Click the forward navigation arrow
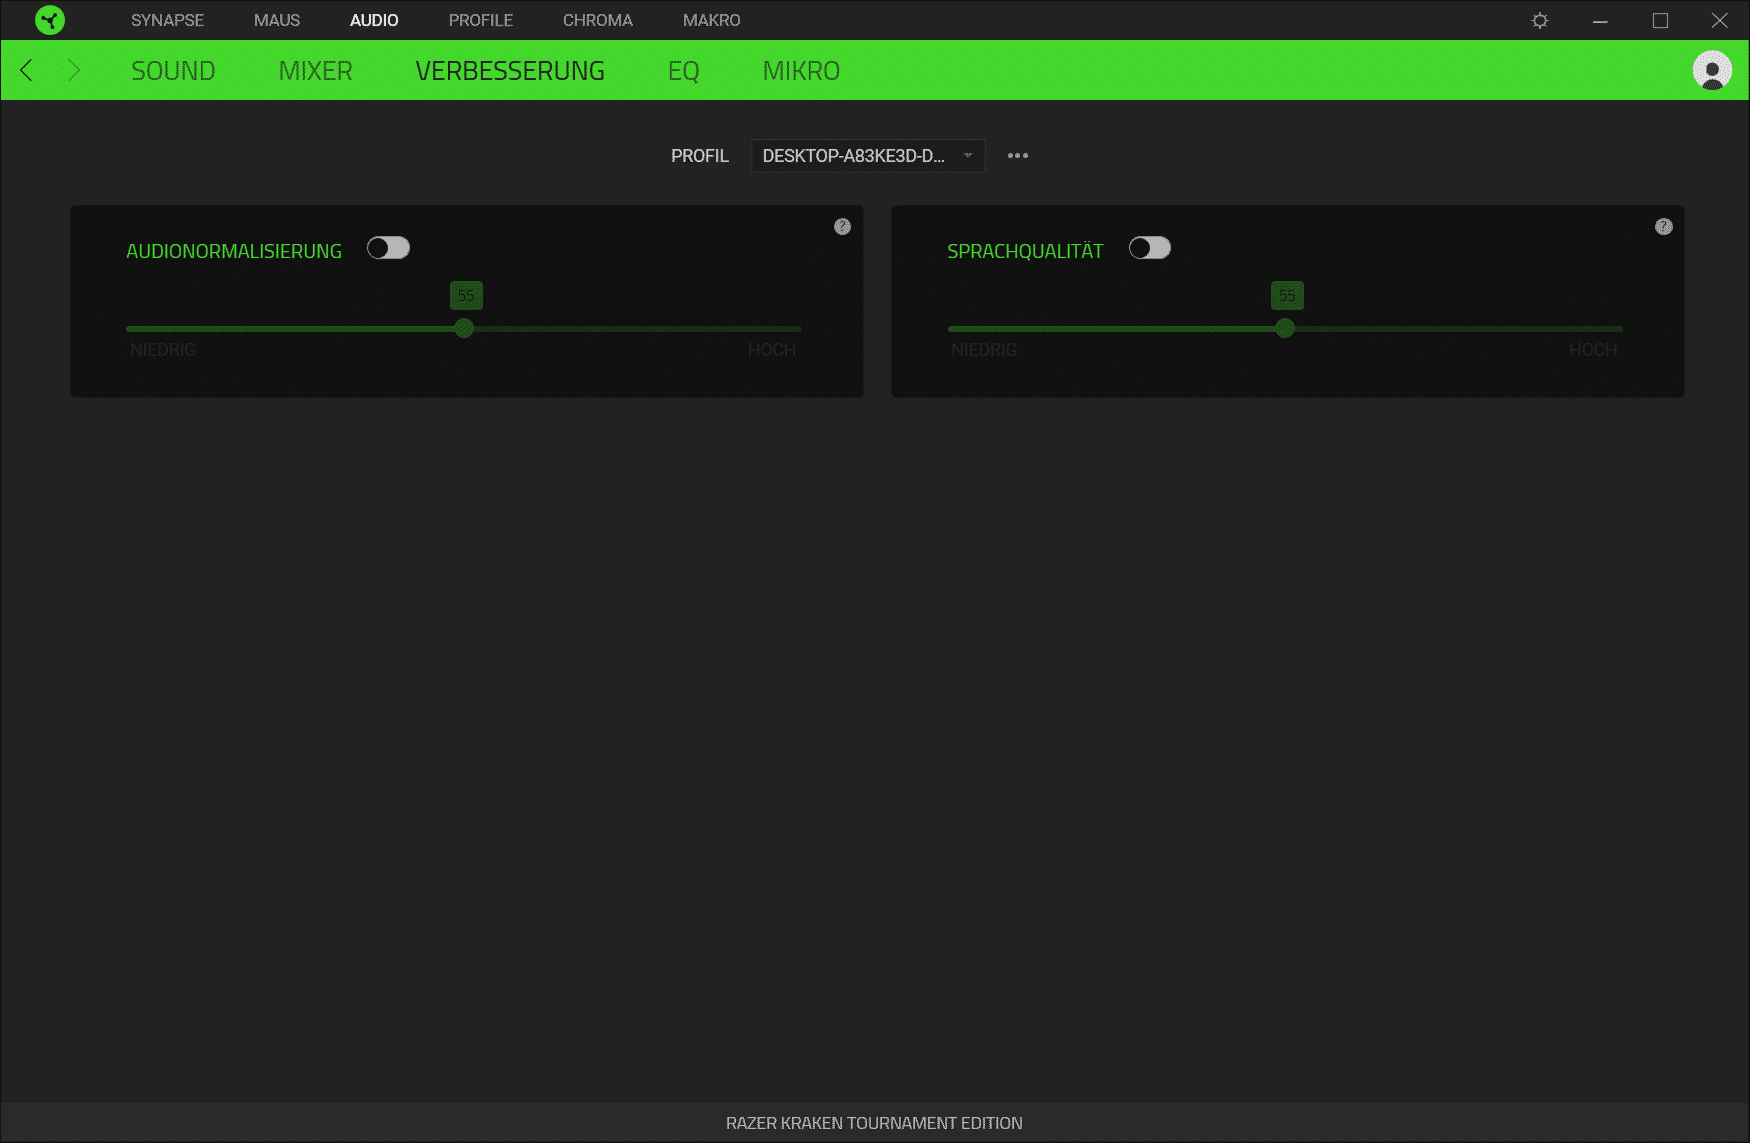The height and width of the screenshot is (1143, 1750). (x=73, y=70)
